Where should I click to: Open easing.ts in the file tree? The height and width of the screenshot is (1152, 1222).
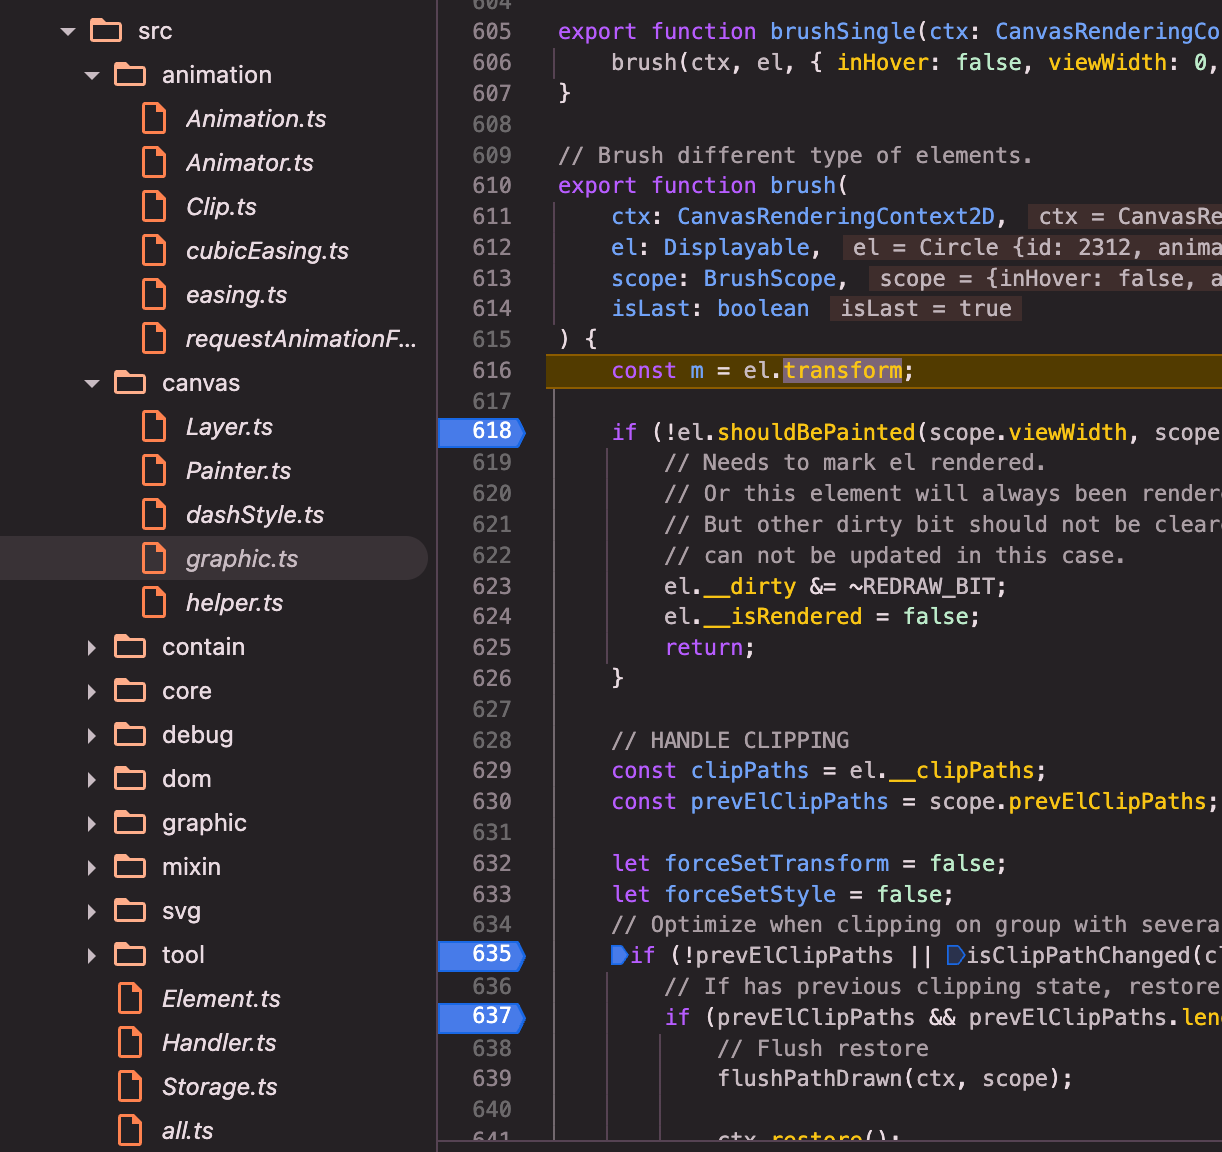point(236,295)
